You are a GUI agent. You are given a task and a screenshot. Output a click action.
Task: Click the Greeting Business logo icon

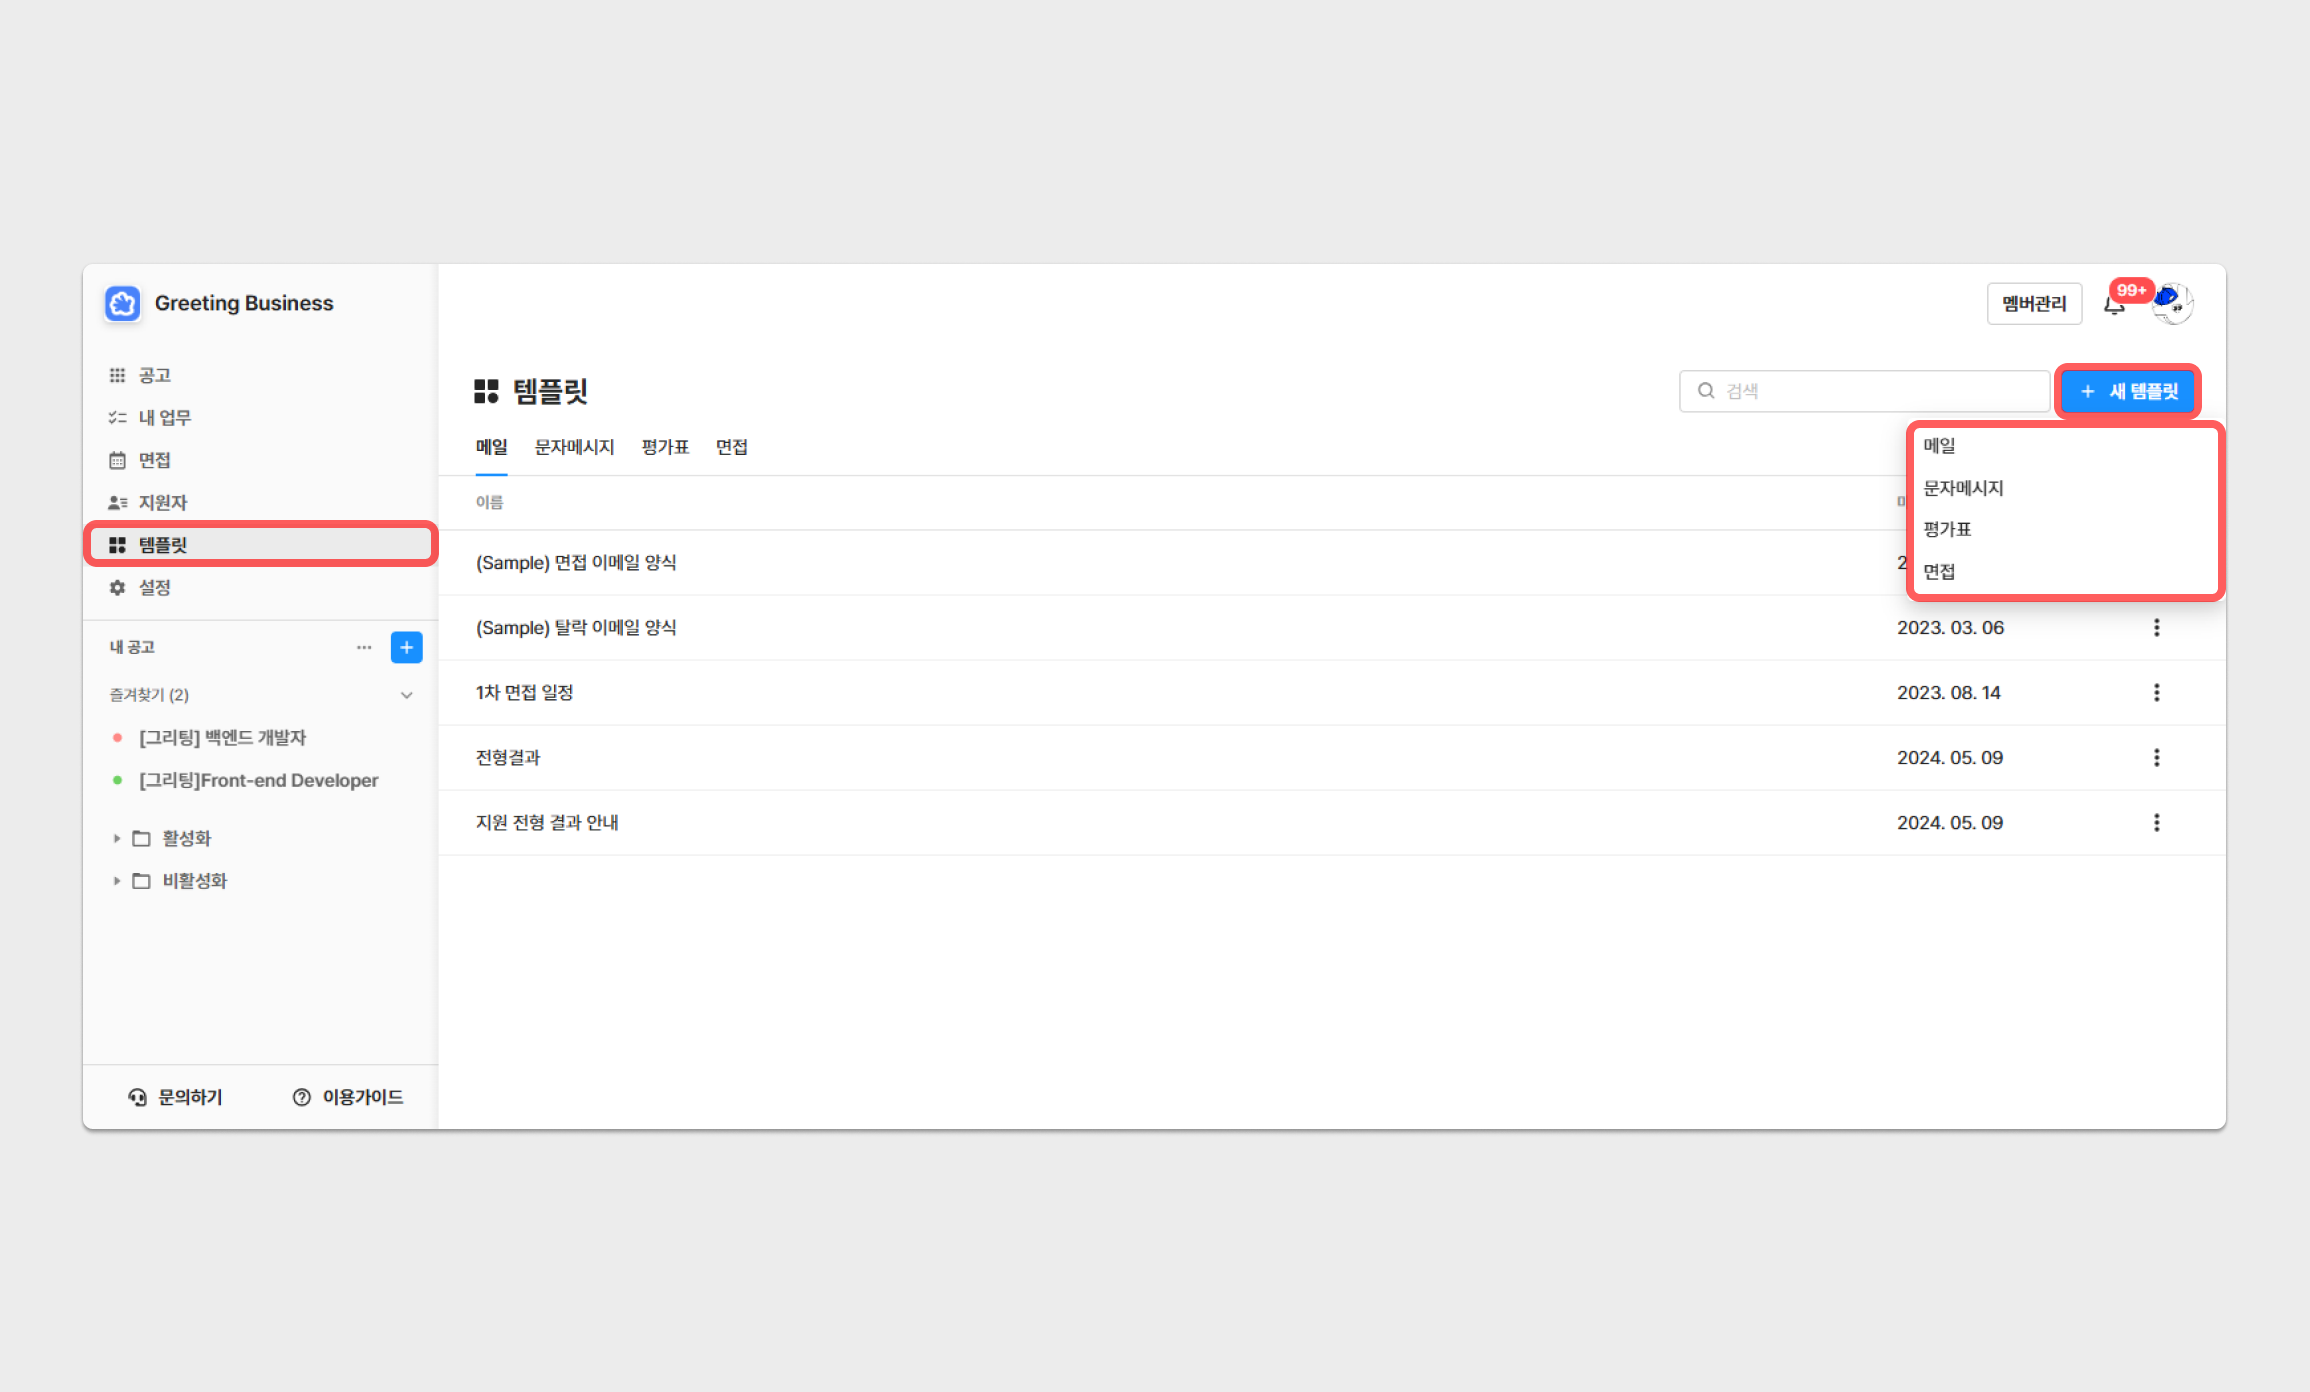[x=123, y=303]
